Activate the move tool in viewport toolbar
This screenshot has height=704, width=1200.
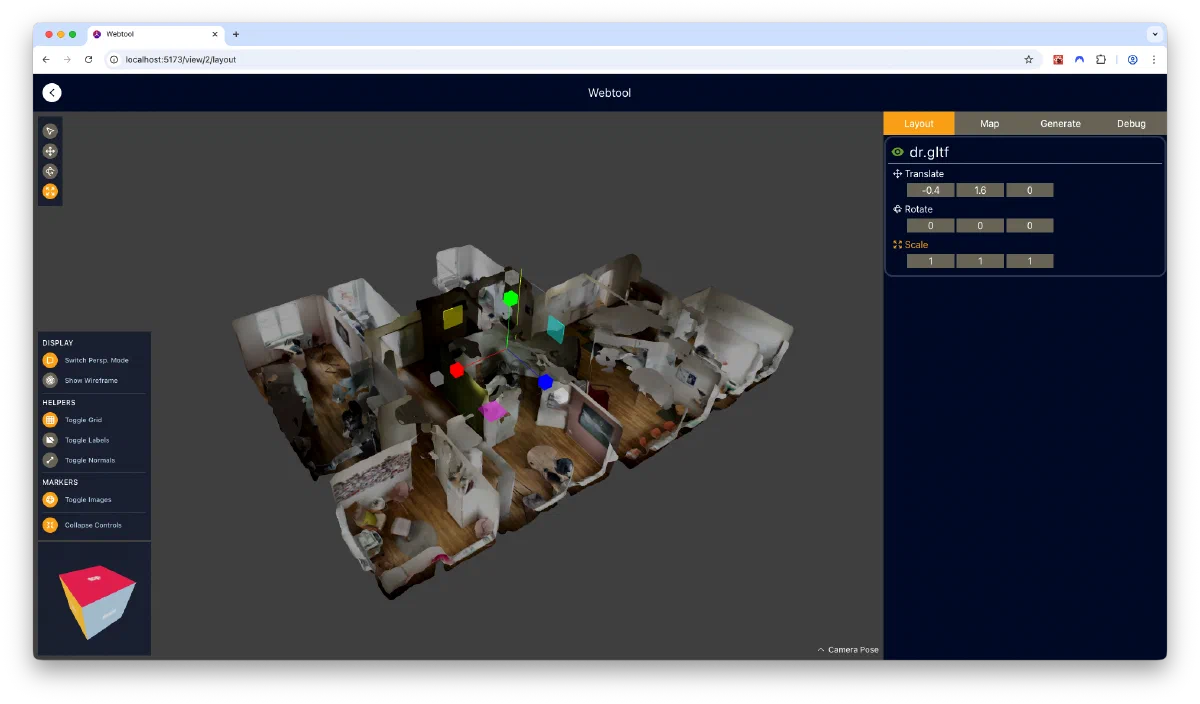pos(50,151)
